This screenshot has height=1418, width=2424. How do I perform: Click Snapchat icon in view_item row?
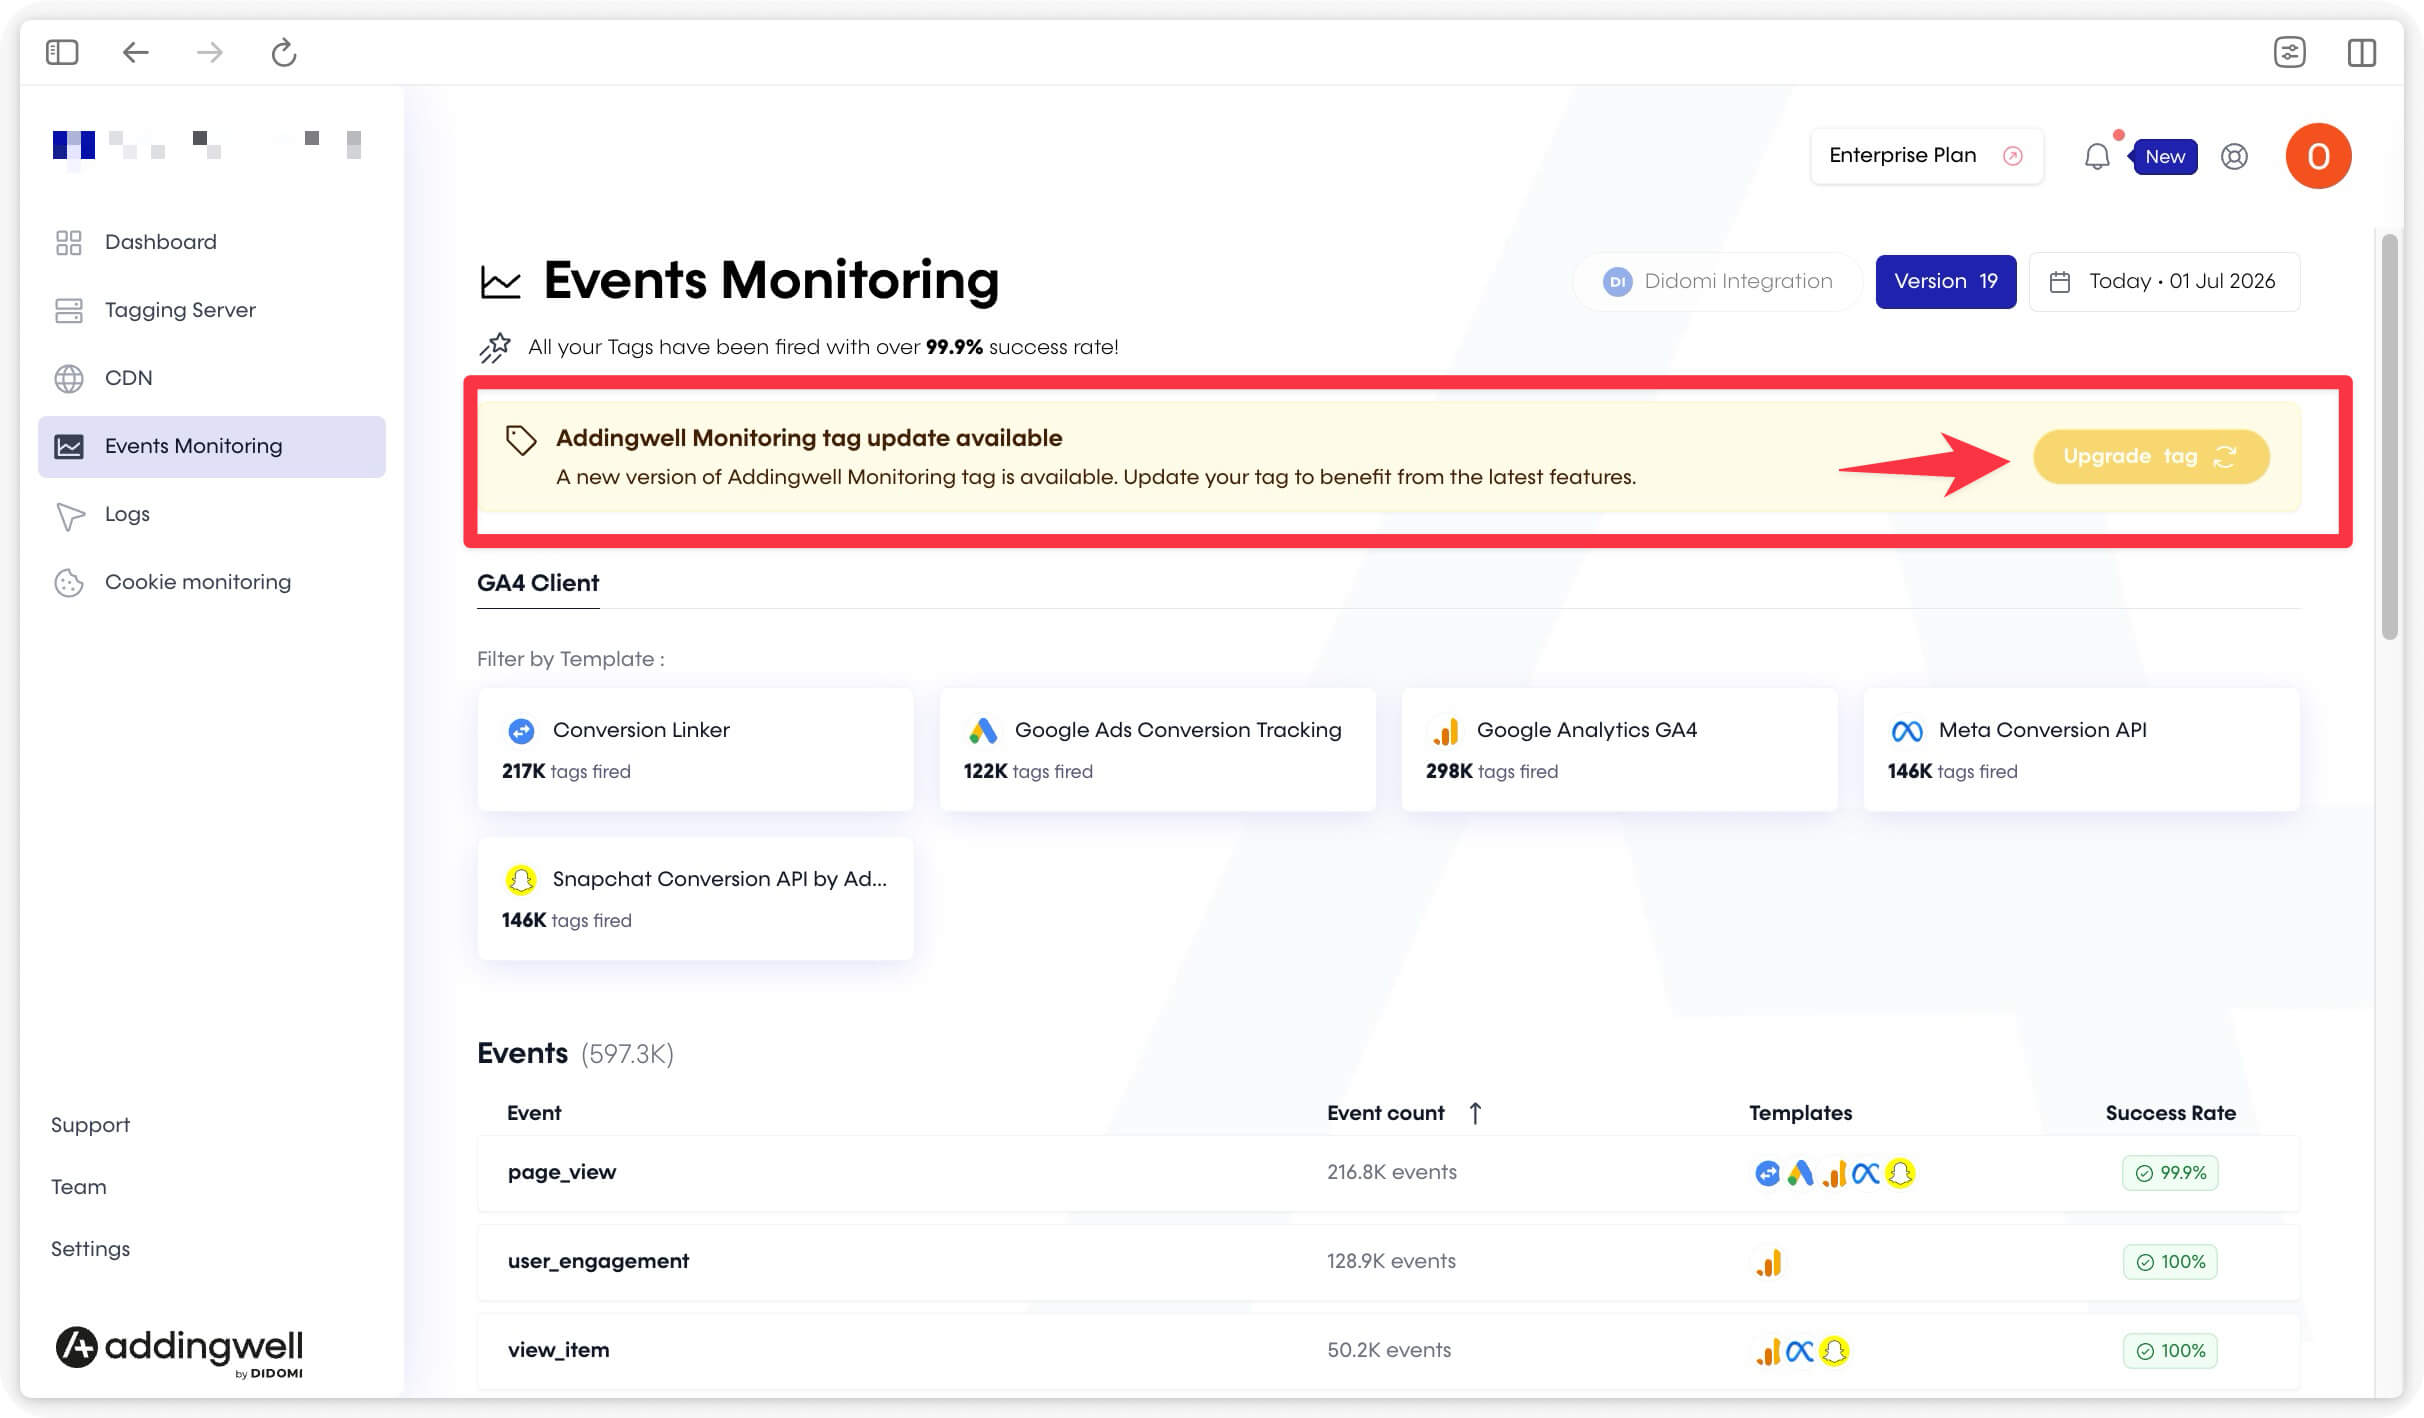click(x=1834, y=1351)
